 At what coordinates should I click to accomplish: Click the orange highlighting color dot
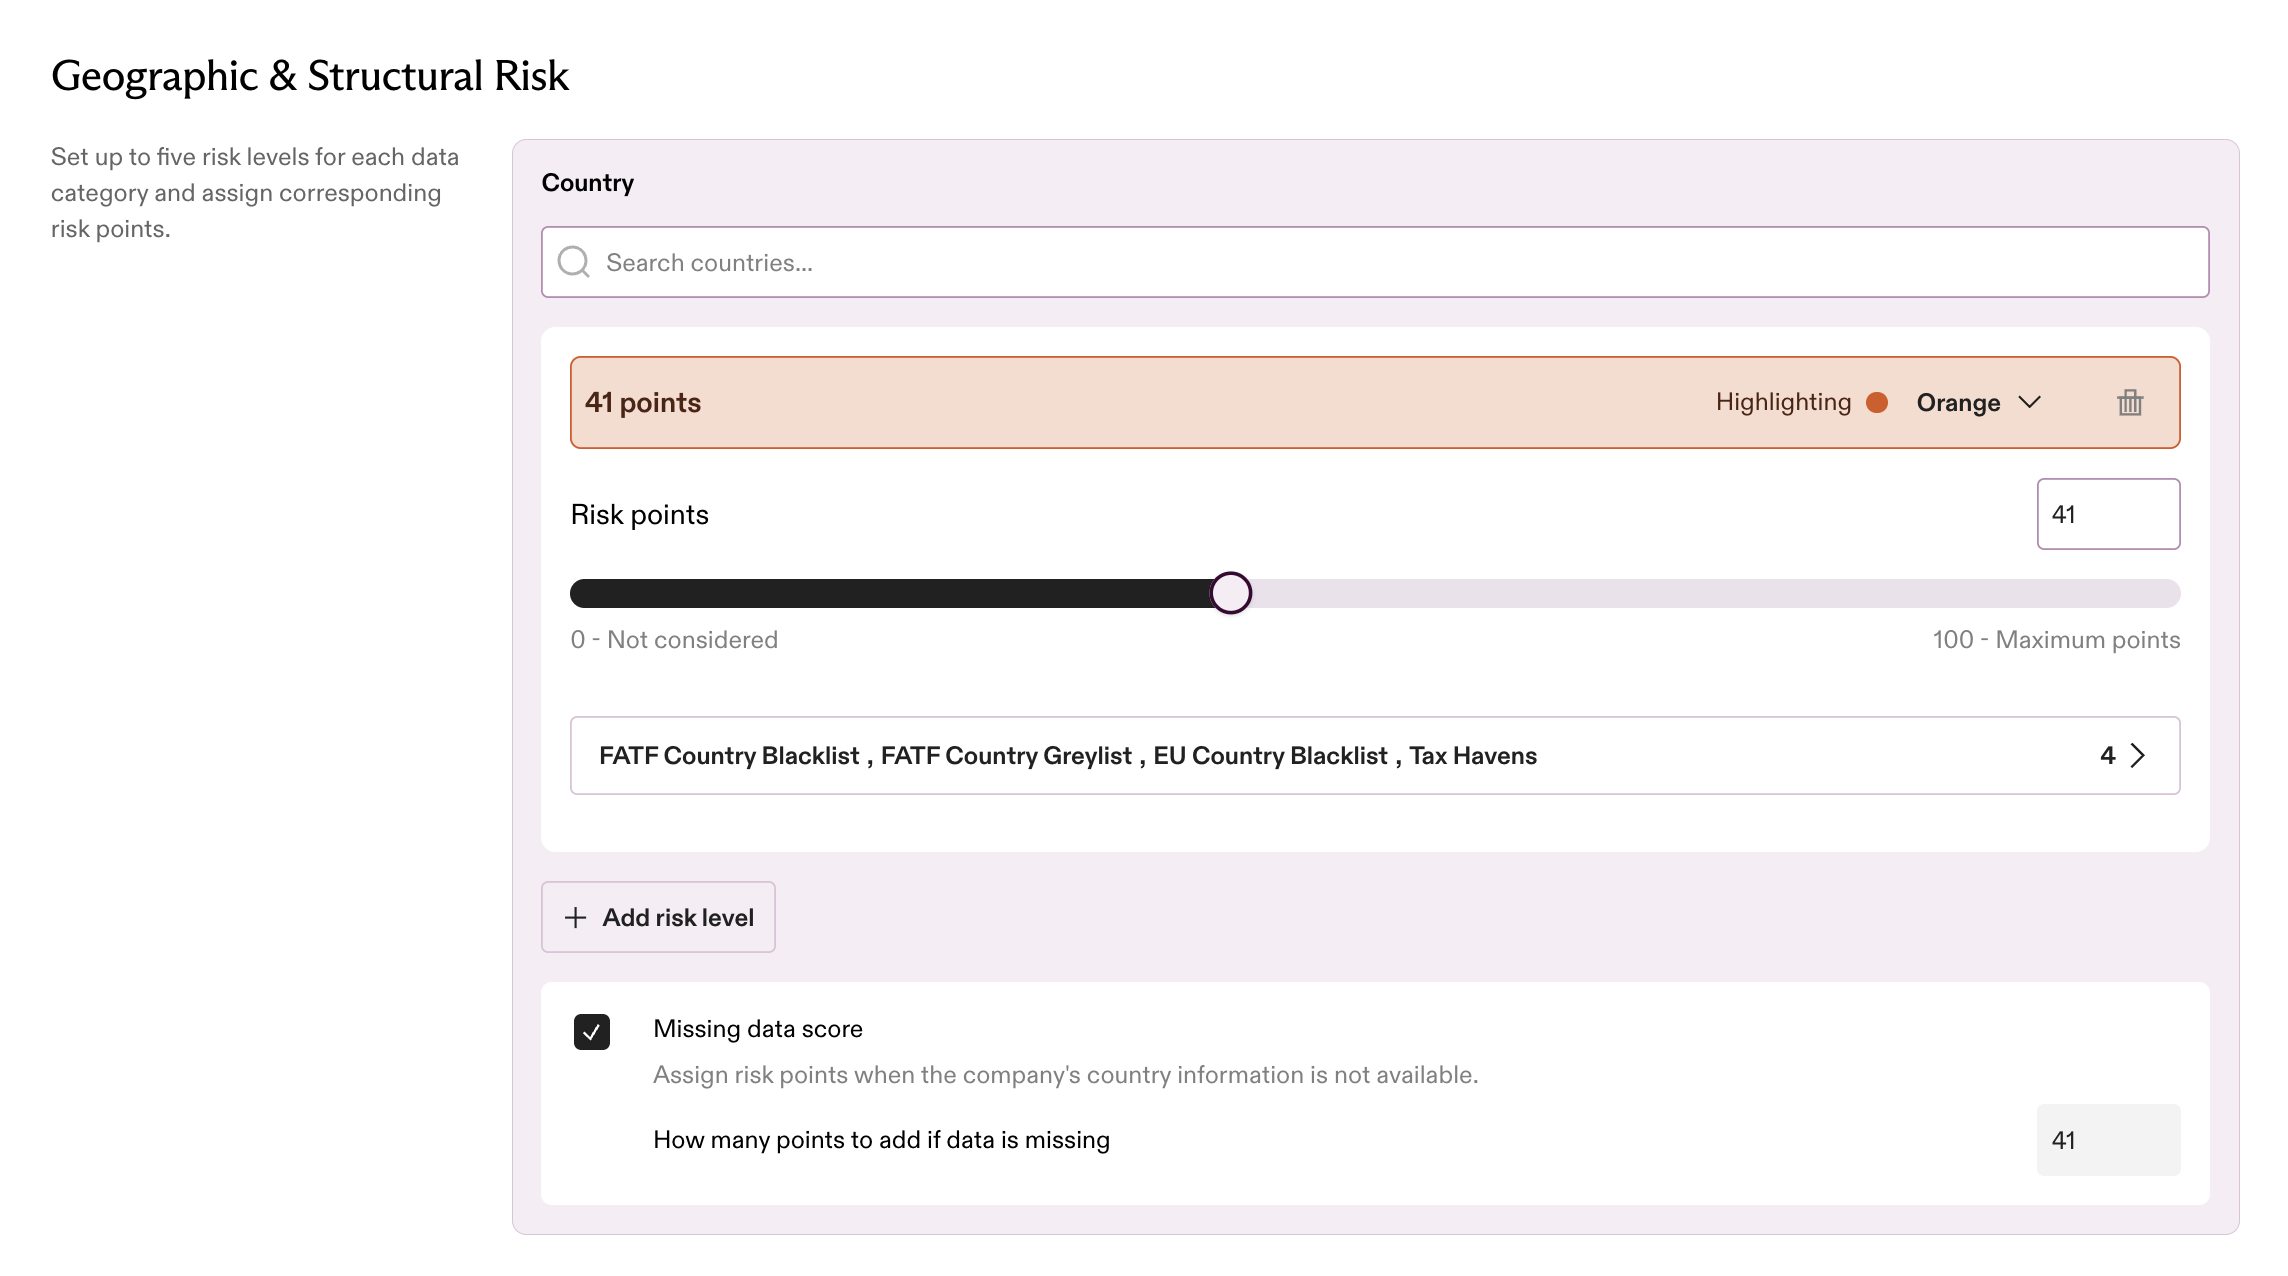pyautogui.click(x=1877, y=402)
